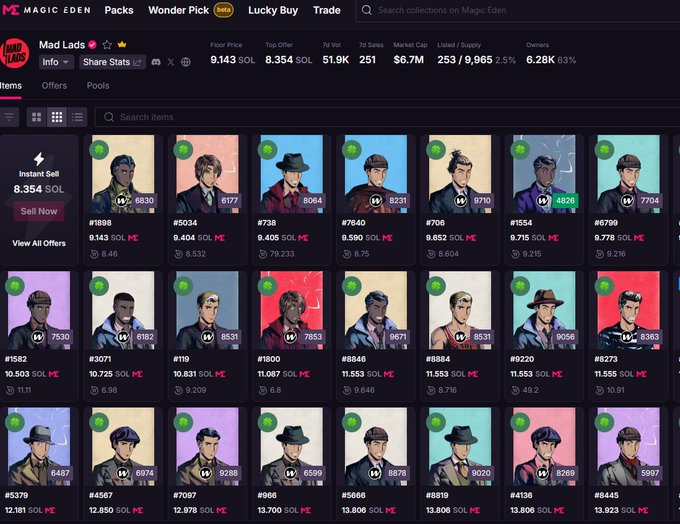Click the #5034 item title
This screenshot has height=524, width=680.
click(x=185, y=223)
